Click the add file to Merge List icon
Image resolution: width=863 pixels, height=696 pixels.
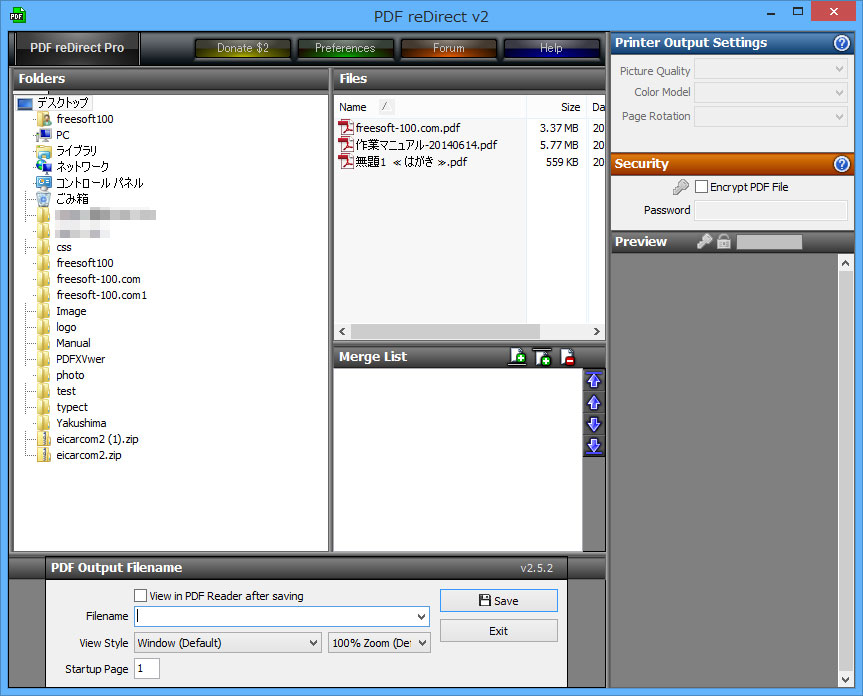tap(517, 357)
